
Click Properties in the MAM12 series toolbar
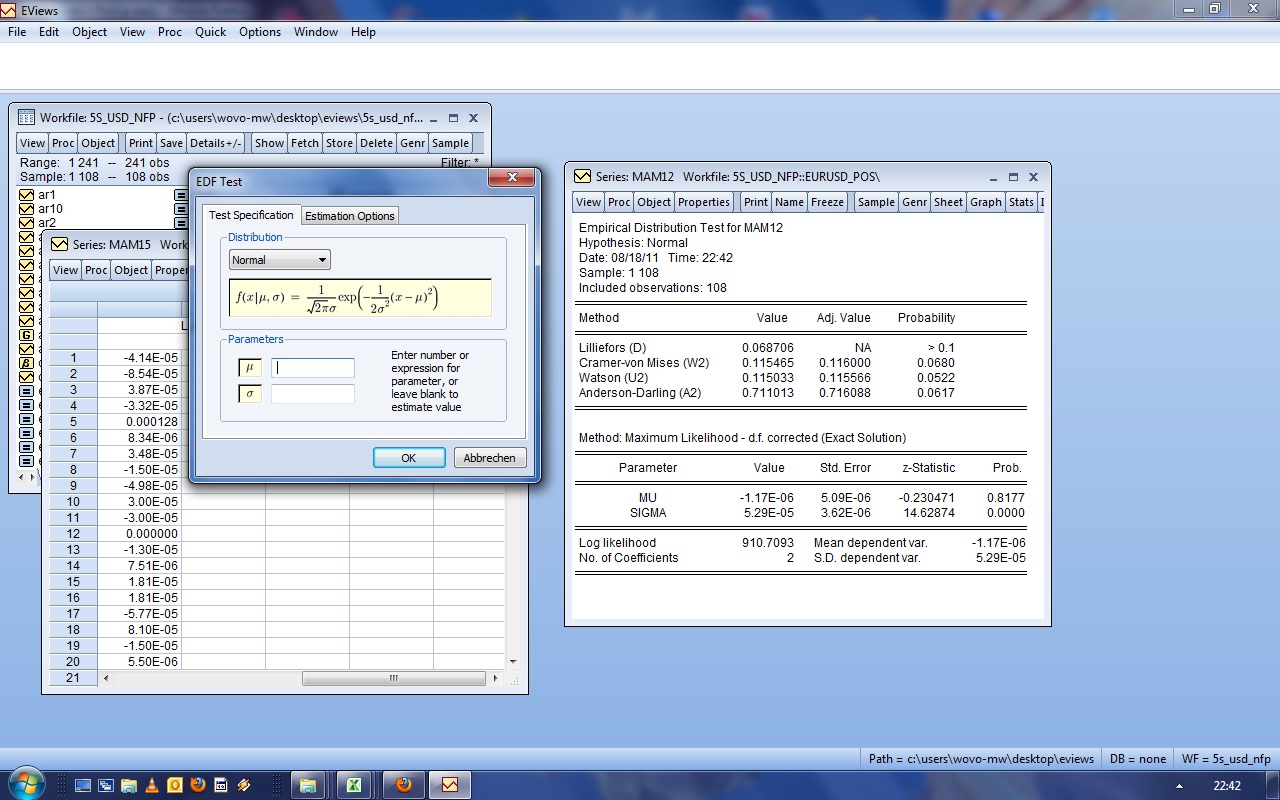point(704,202)
